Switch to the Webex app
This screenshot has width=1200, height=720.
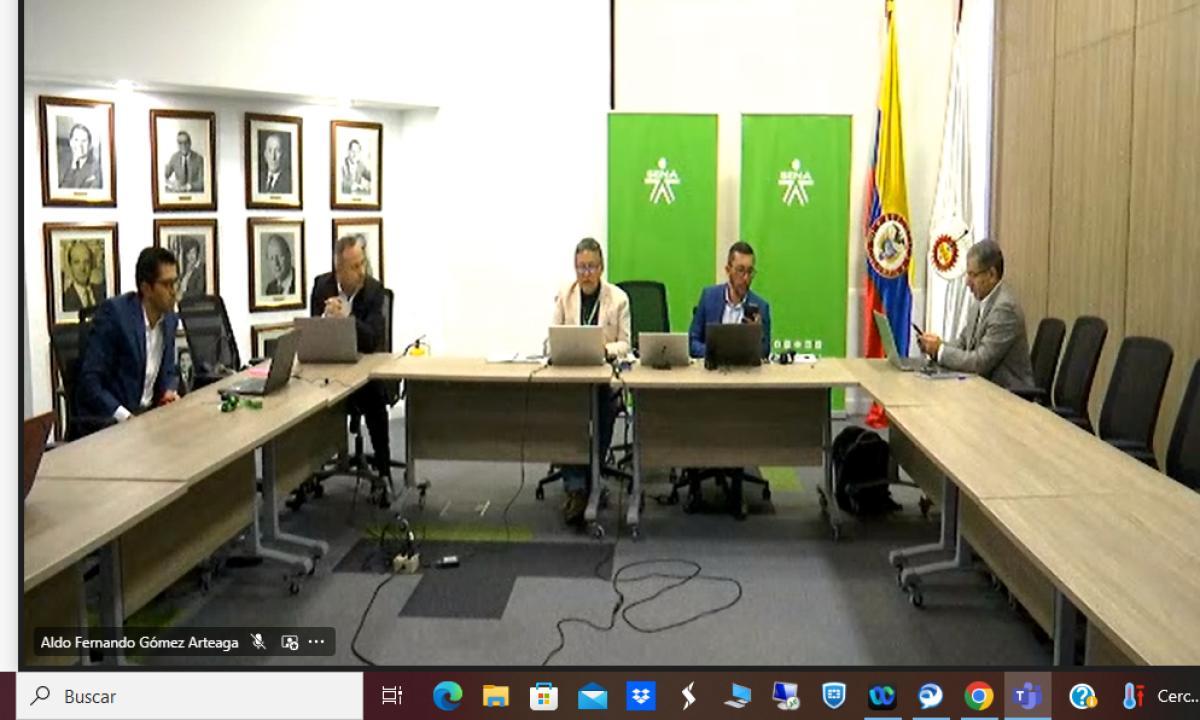(x=882, y=696)
